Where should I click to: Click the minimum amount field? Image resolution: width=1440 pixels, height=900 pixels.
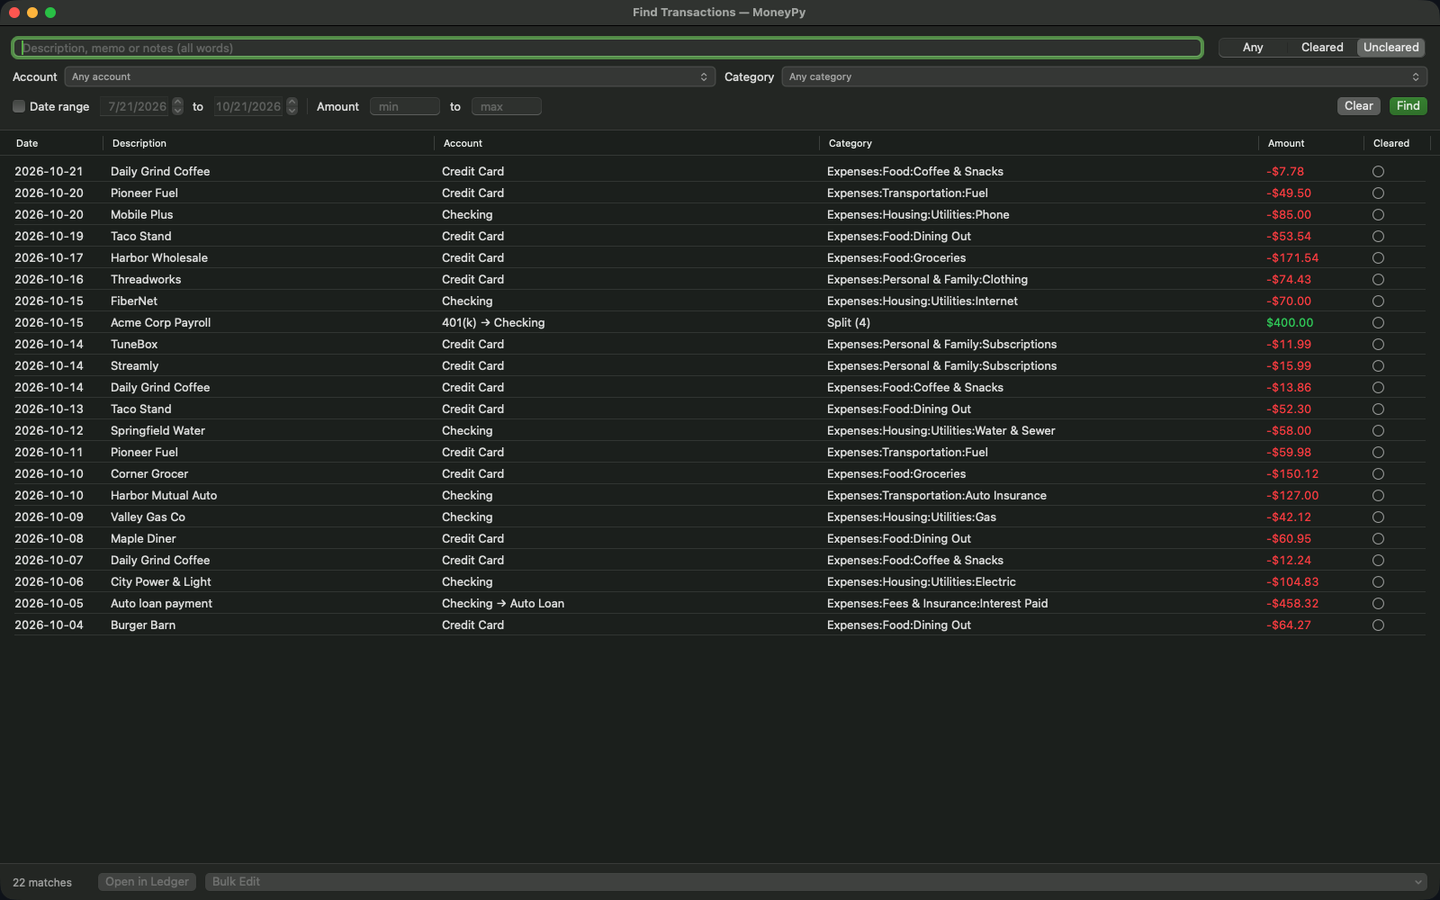(405, 106)
